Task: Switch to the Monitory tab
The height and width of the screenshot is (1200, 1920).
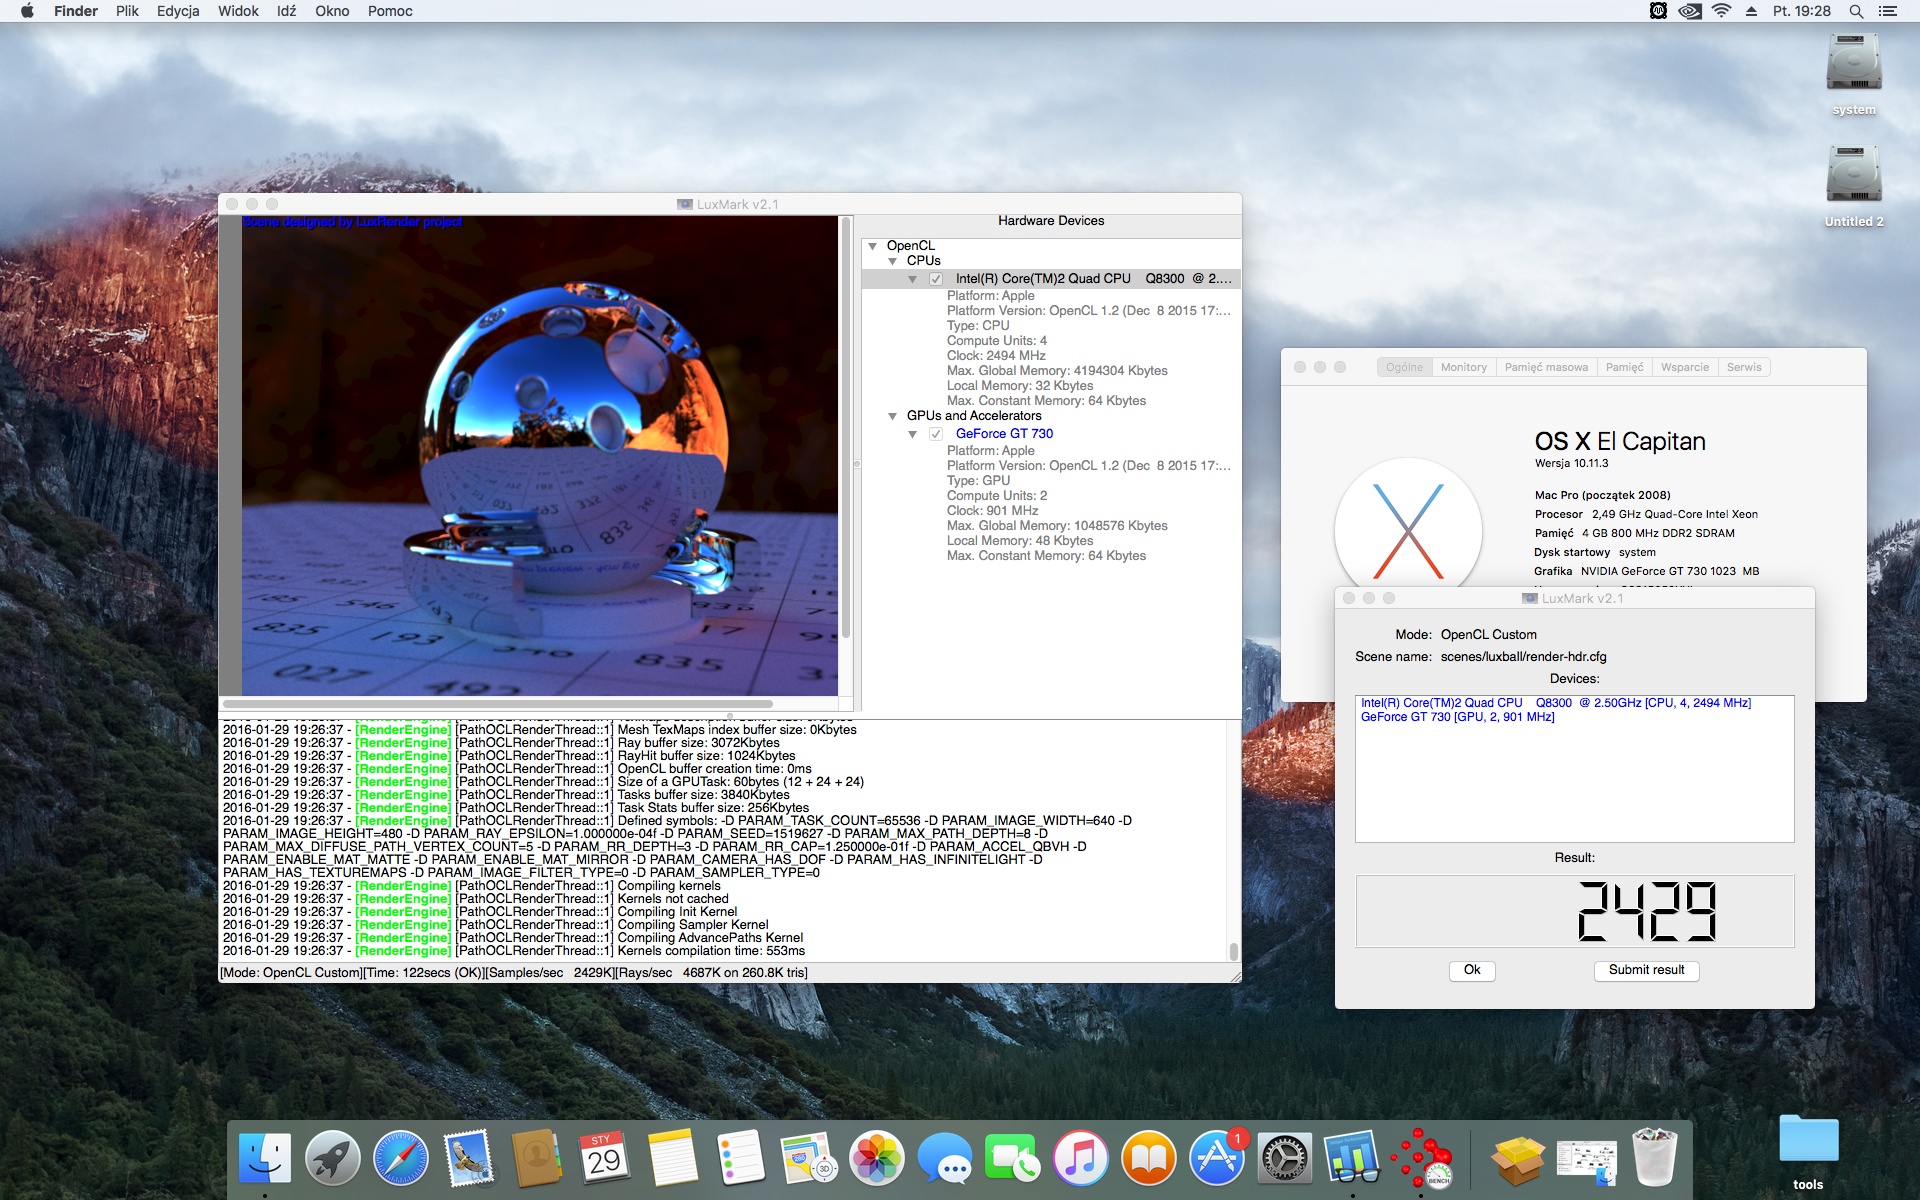Action: 1463,367
